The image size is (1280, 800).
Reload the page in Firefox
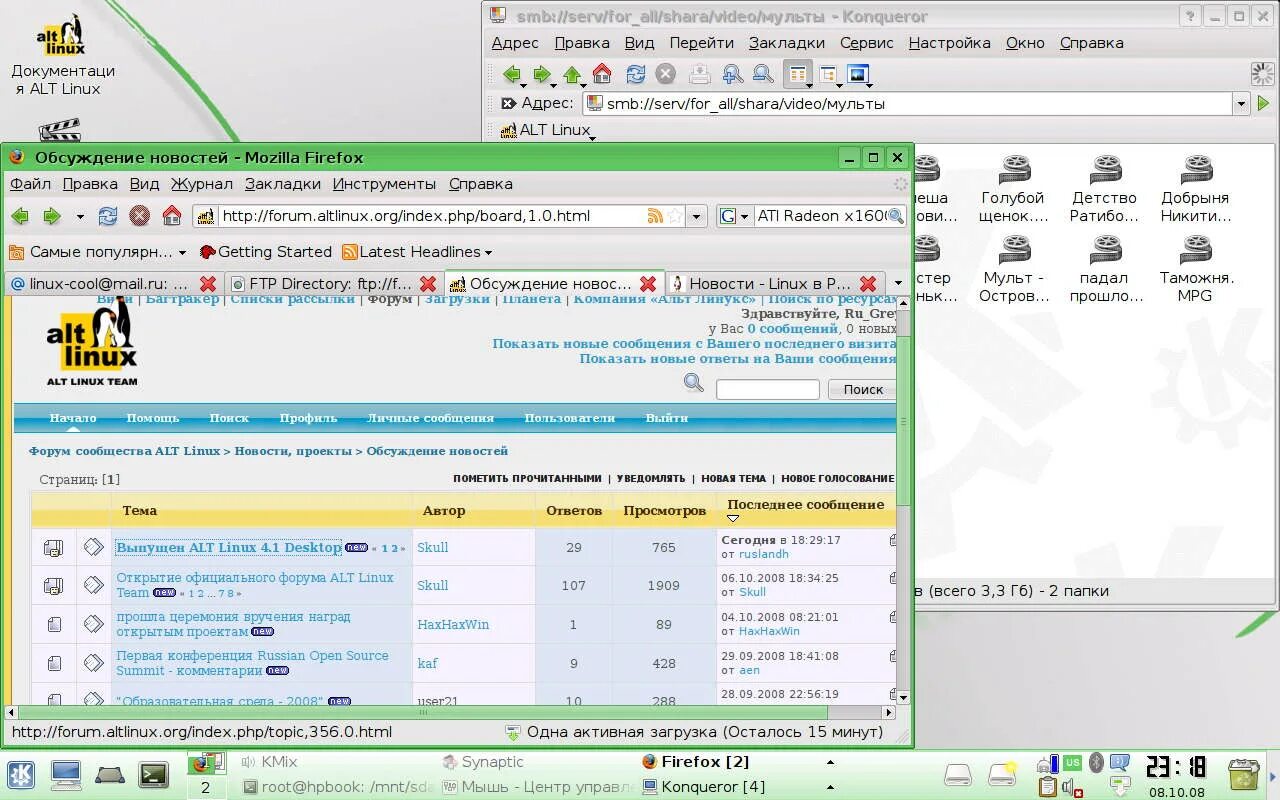click(108, 216)
